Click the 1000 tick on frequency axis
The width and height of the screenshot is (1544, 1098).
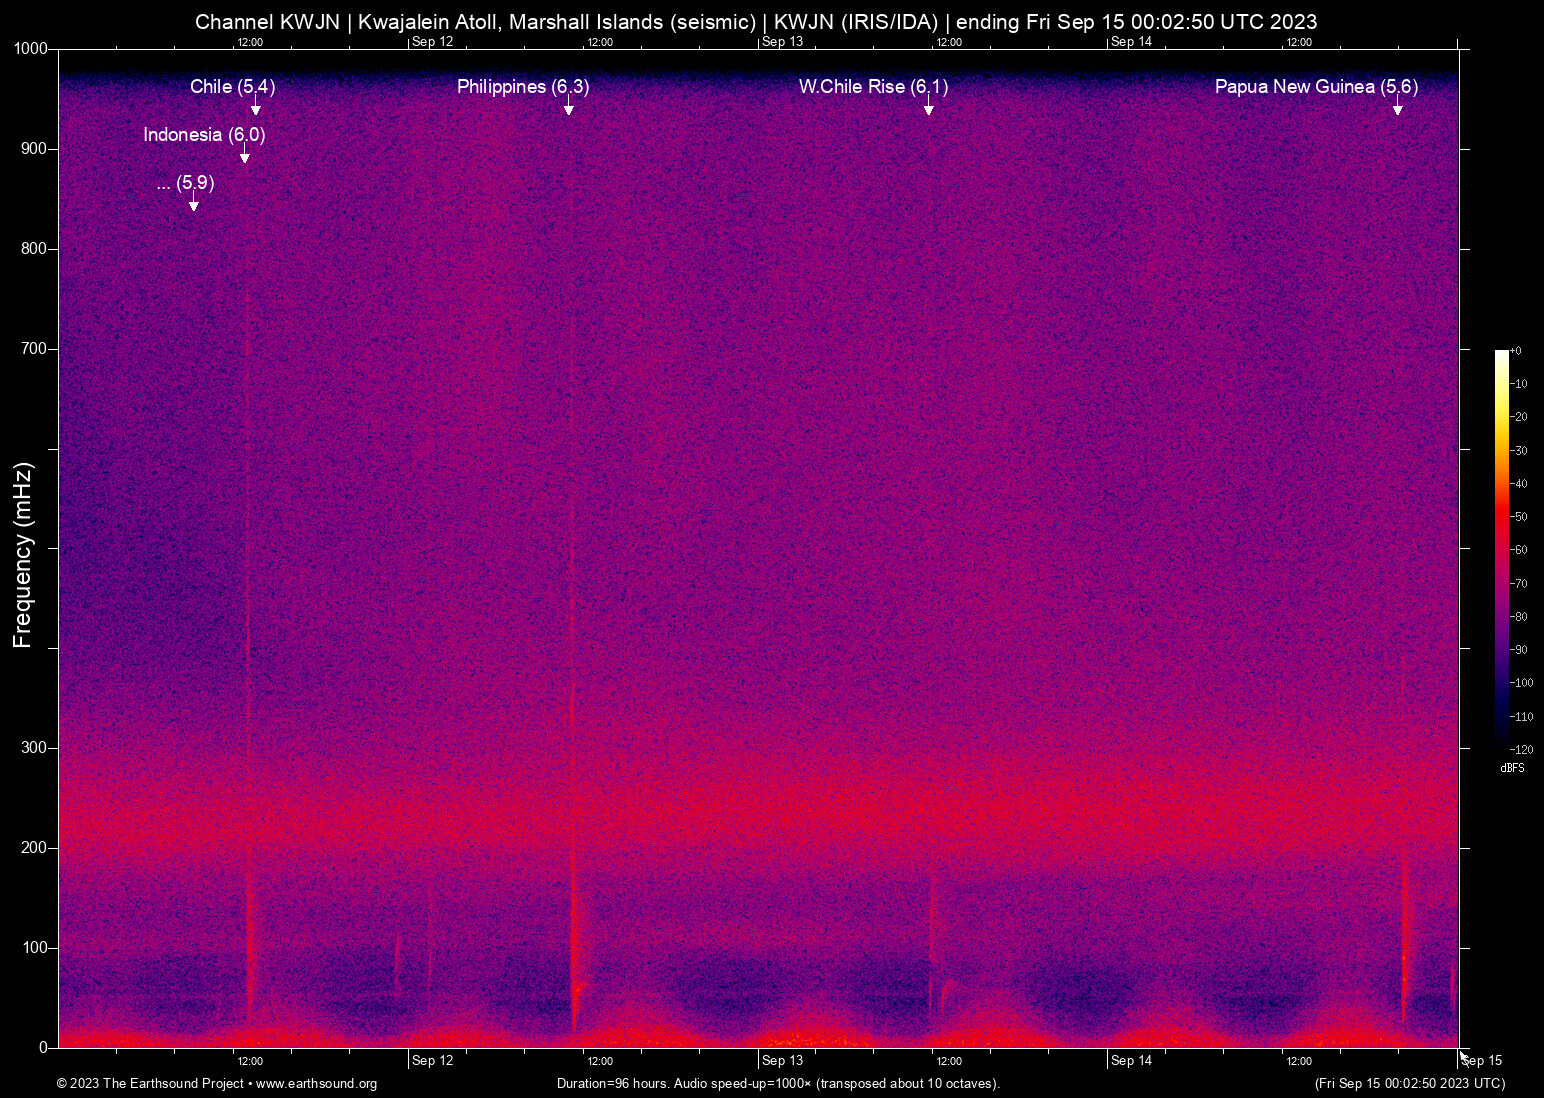click(x=30, y=49)
